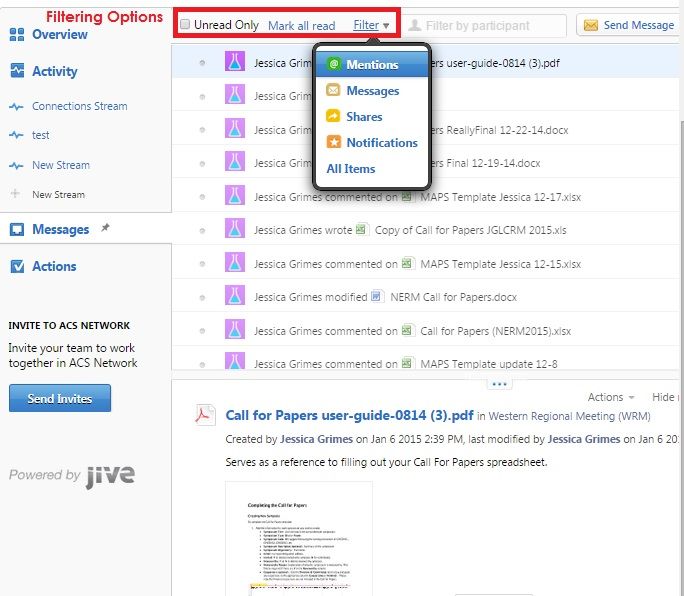This screenshot has height=596, width=684.
Task: Toggle read dot on first Jessica Grimes row
Action: [202, 63]
